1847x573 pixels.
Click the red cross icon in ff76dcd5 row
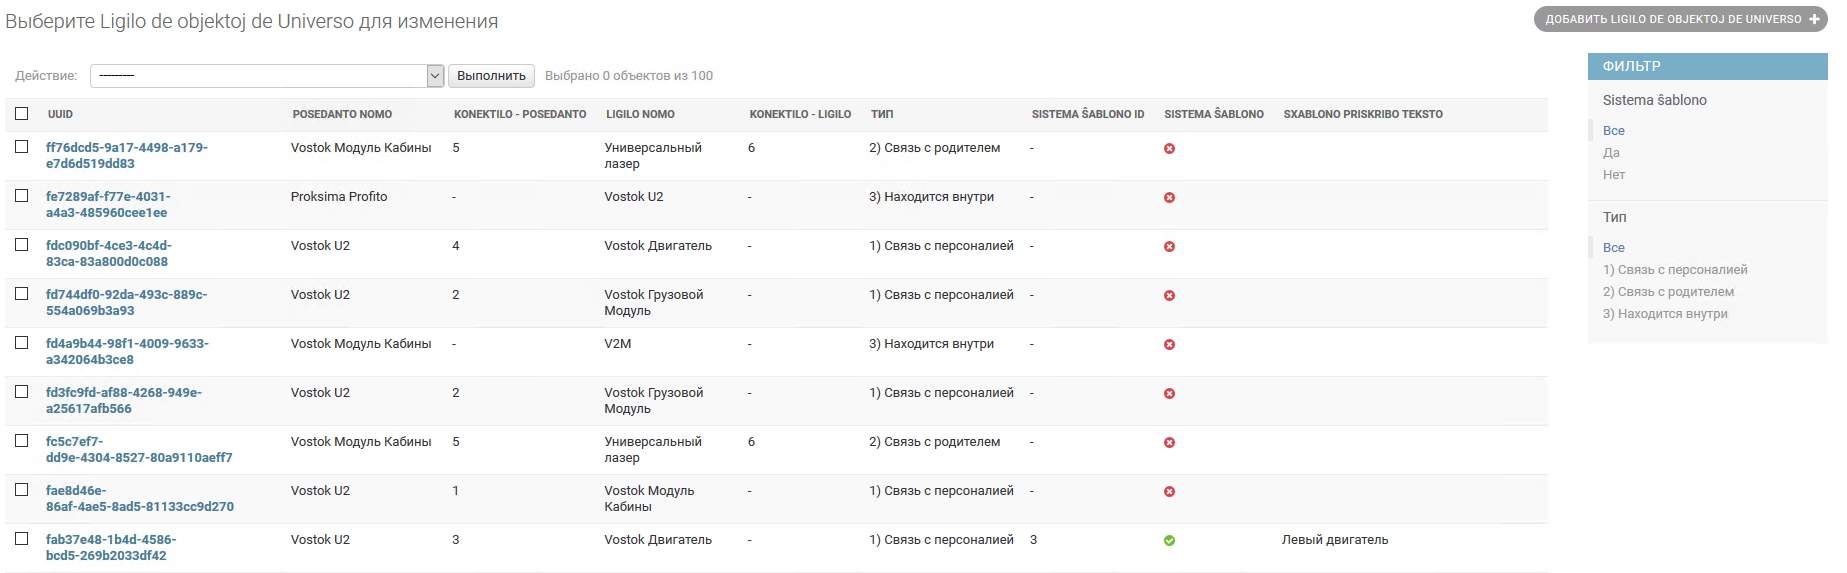click(x=1169, y=148)
